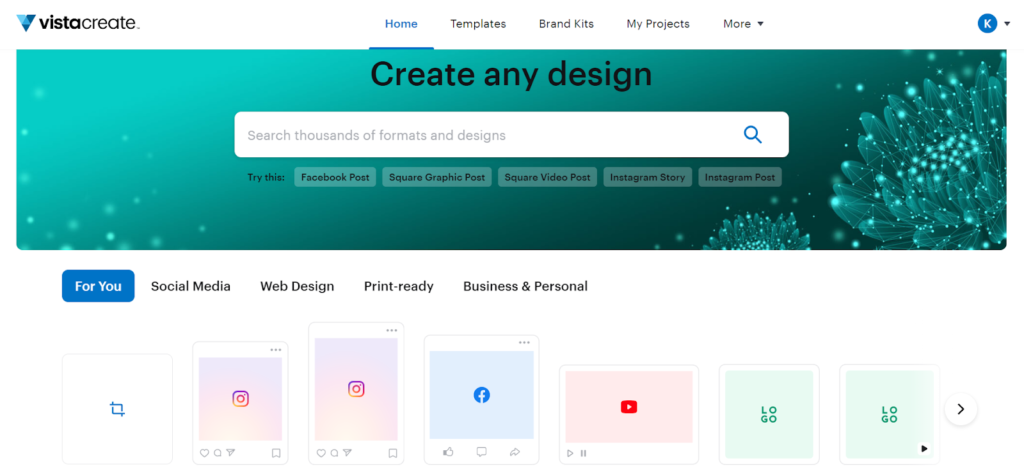The width and height of the screenshot is (1024, 472).
Task: Click send icon on square Instagram card
Action: pyautogui.click(x=231, y=452)
